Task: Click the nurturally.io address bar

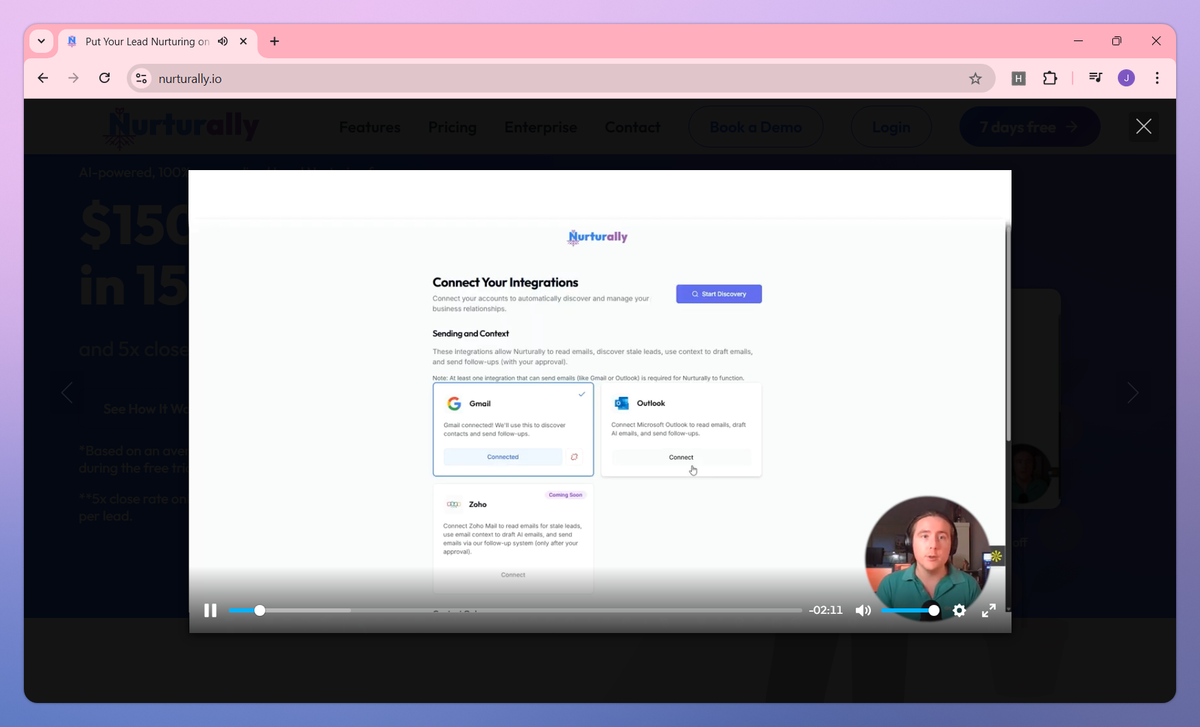Action: [x=560, y=78]
